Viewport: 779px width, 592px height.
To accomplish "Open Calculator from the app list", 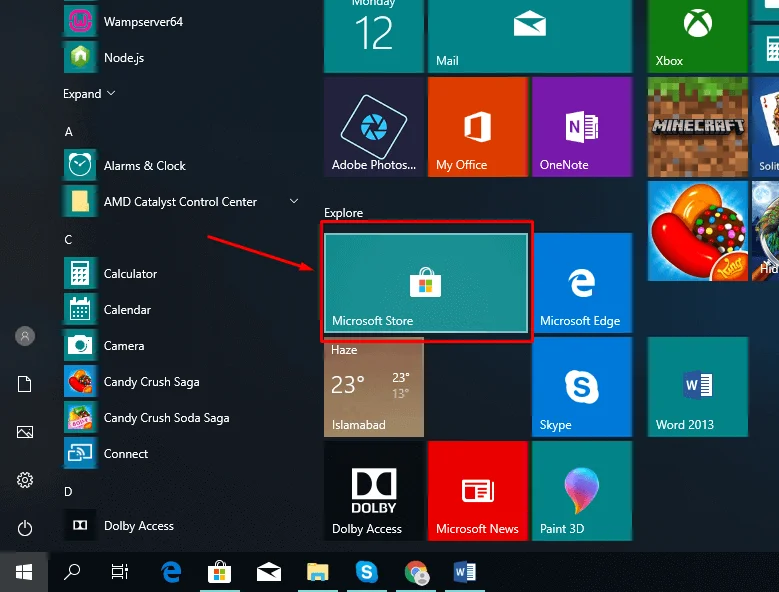I will [181, 274].
